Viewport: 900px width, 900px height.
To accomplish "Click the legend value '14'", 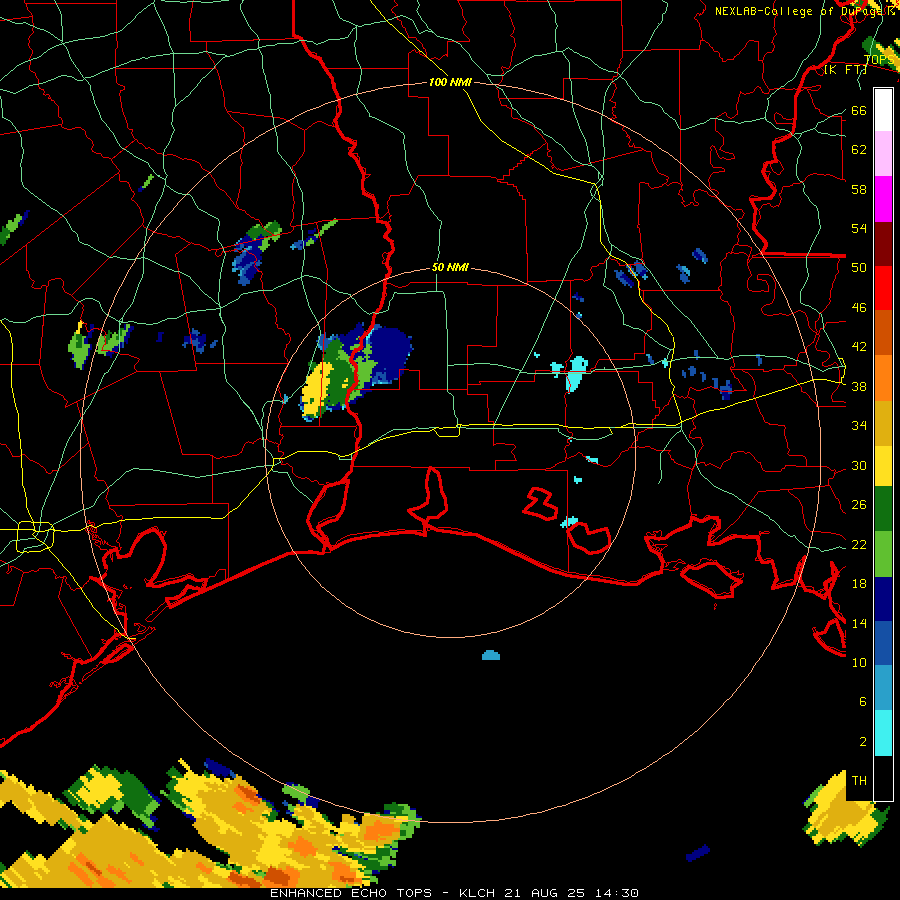I will pyautogui.click(x=859, y=623).
